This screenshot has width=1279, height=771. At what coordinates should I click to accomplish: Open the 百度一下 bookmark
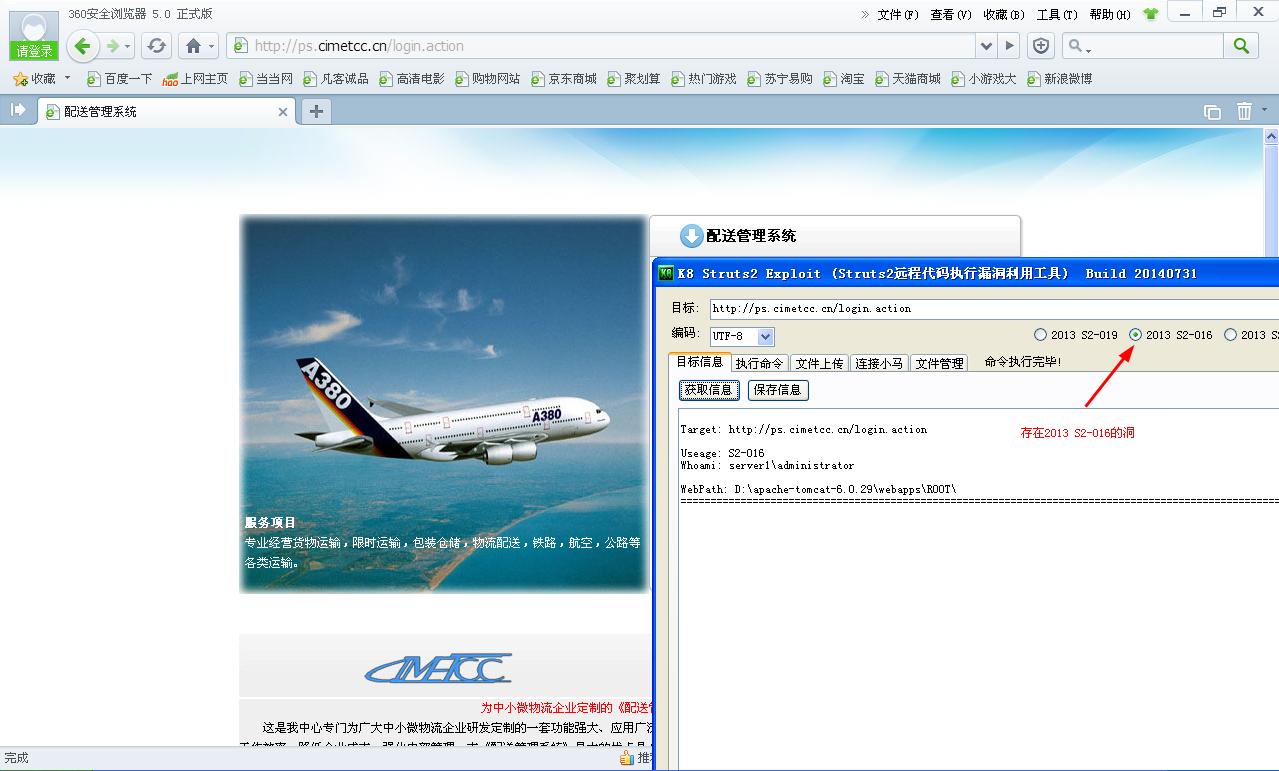(119, 78)
